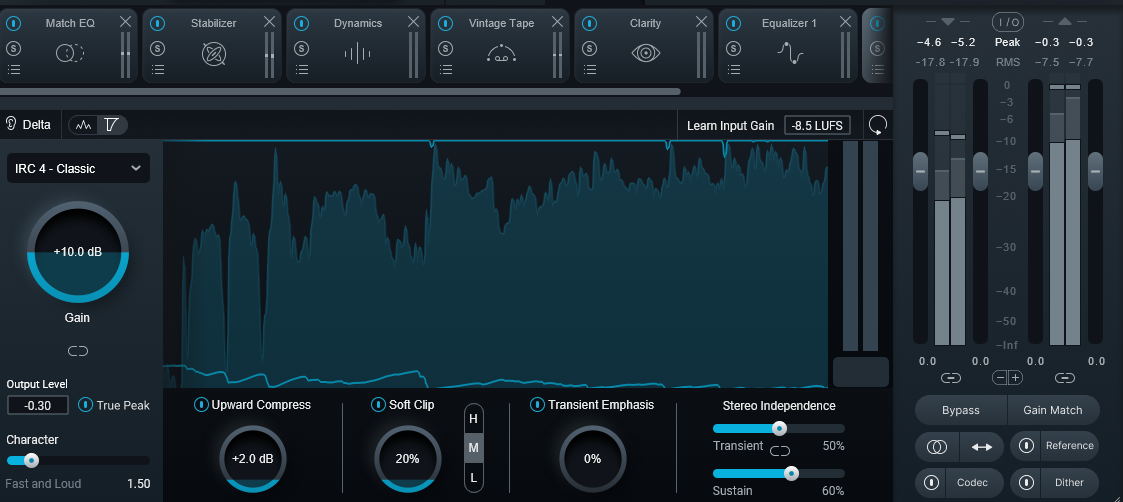Open the Equalizer 1 curve icon

(x=791, y=52)
